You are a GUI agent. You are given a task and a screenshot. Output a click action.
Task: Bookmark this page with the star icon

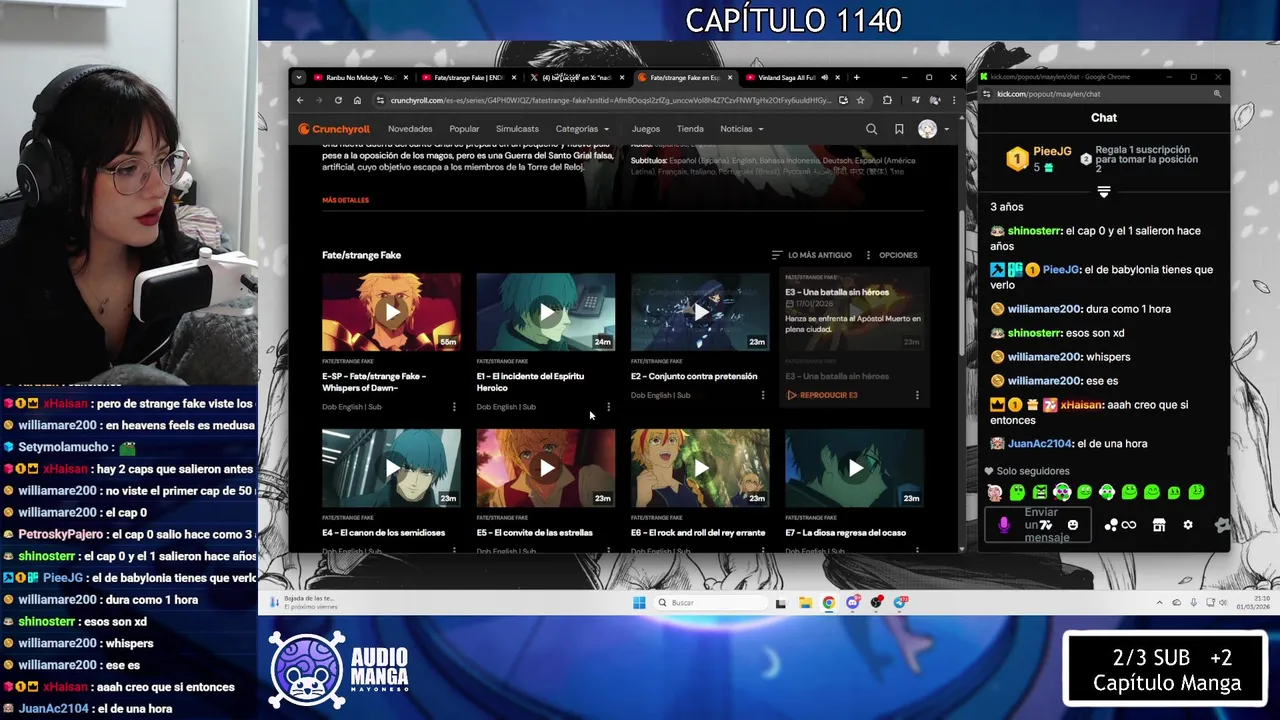tap(860, 100)
